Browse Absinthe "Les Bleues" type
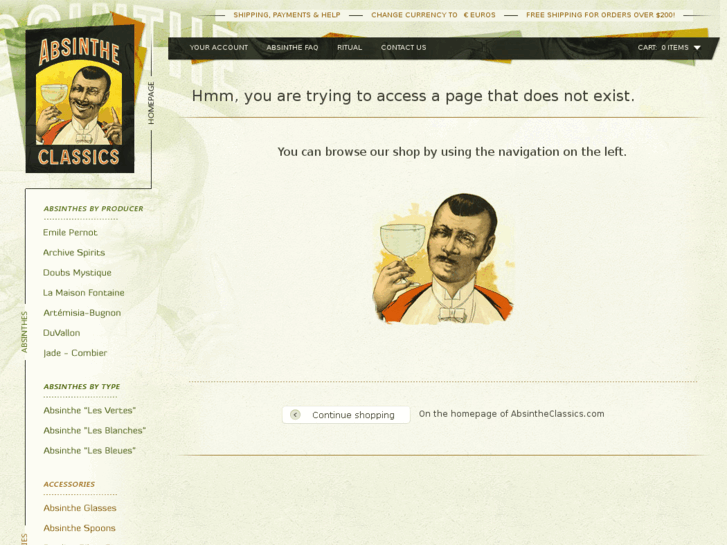Image resolution: width=727 pixels, height=545 pixels. [89, 450]
